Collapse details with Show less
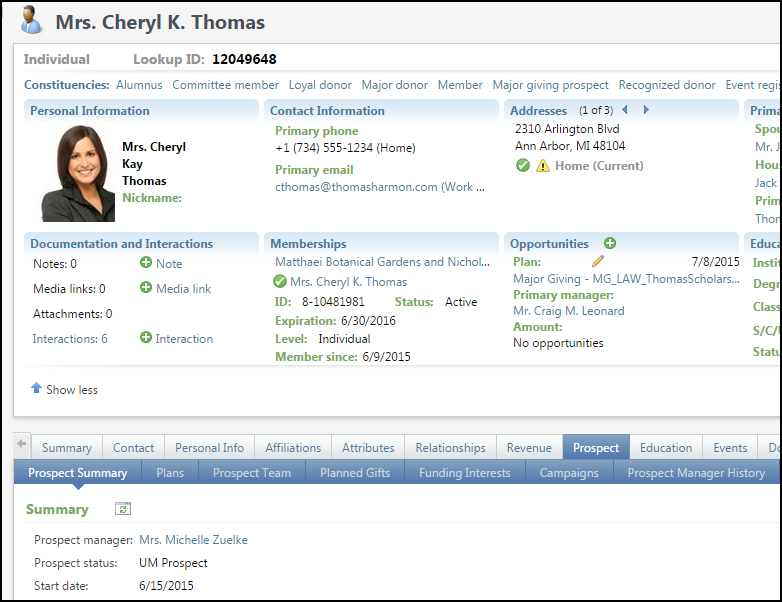782x602 pixels. coord(64,389)
